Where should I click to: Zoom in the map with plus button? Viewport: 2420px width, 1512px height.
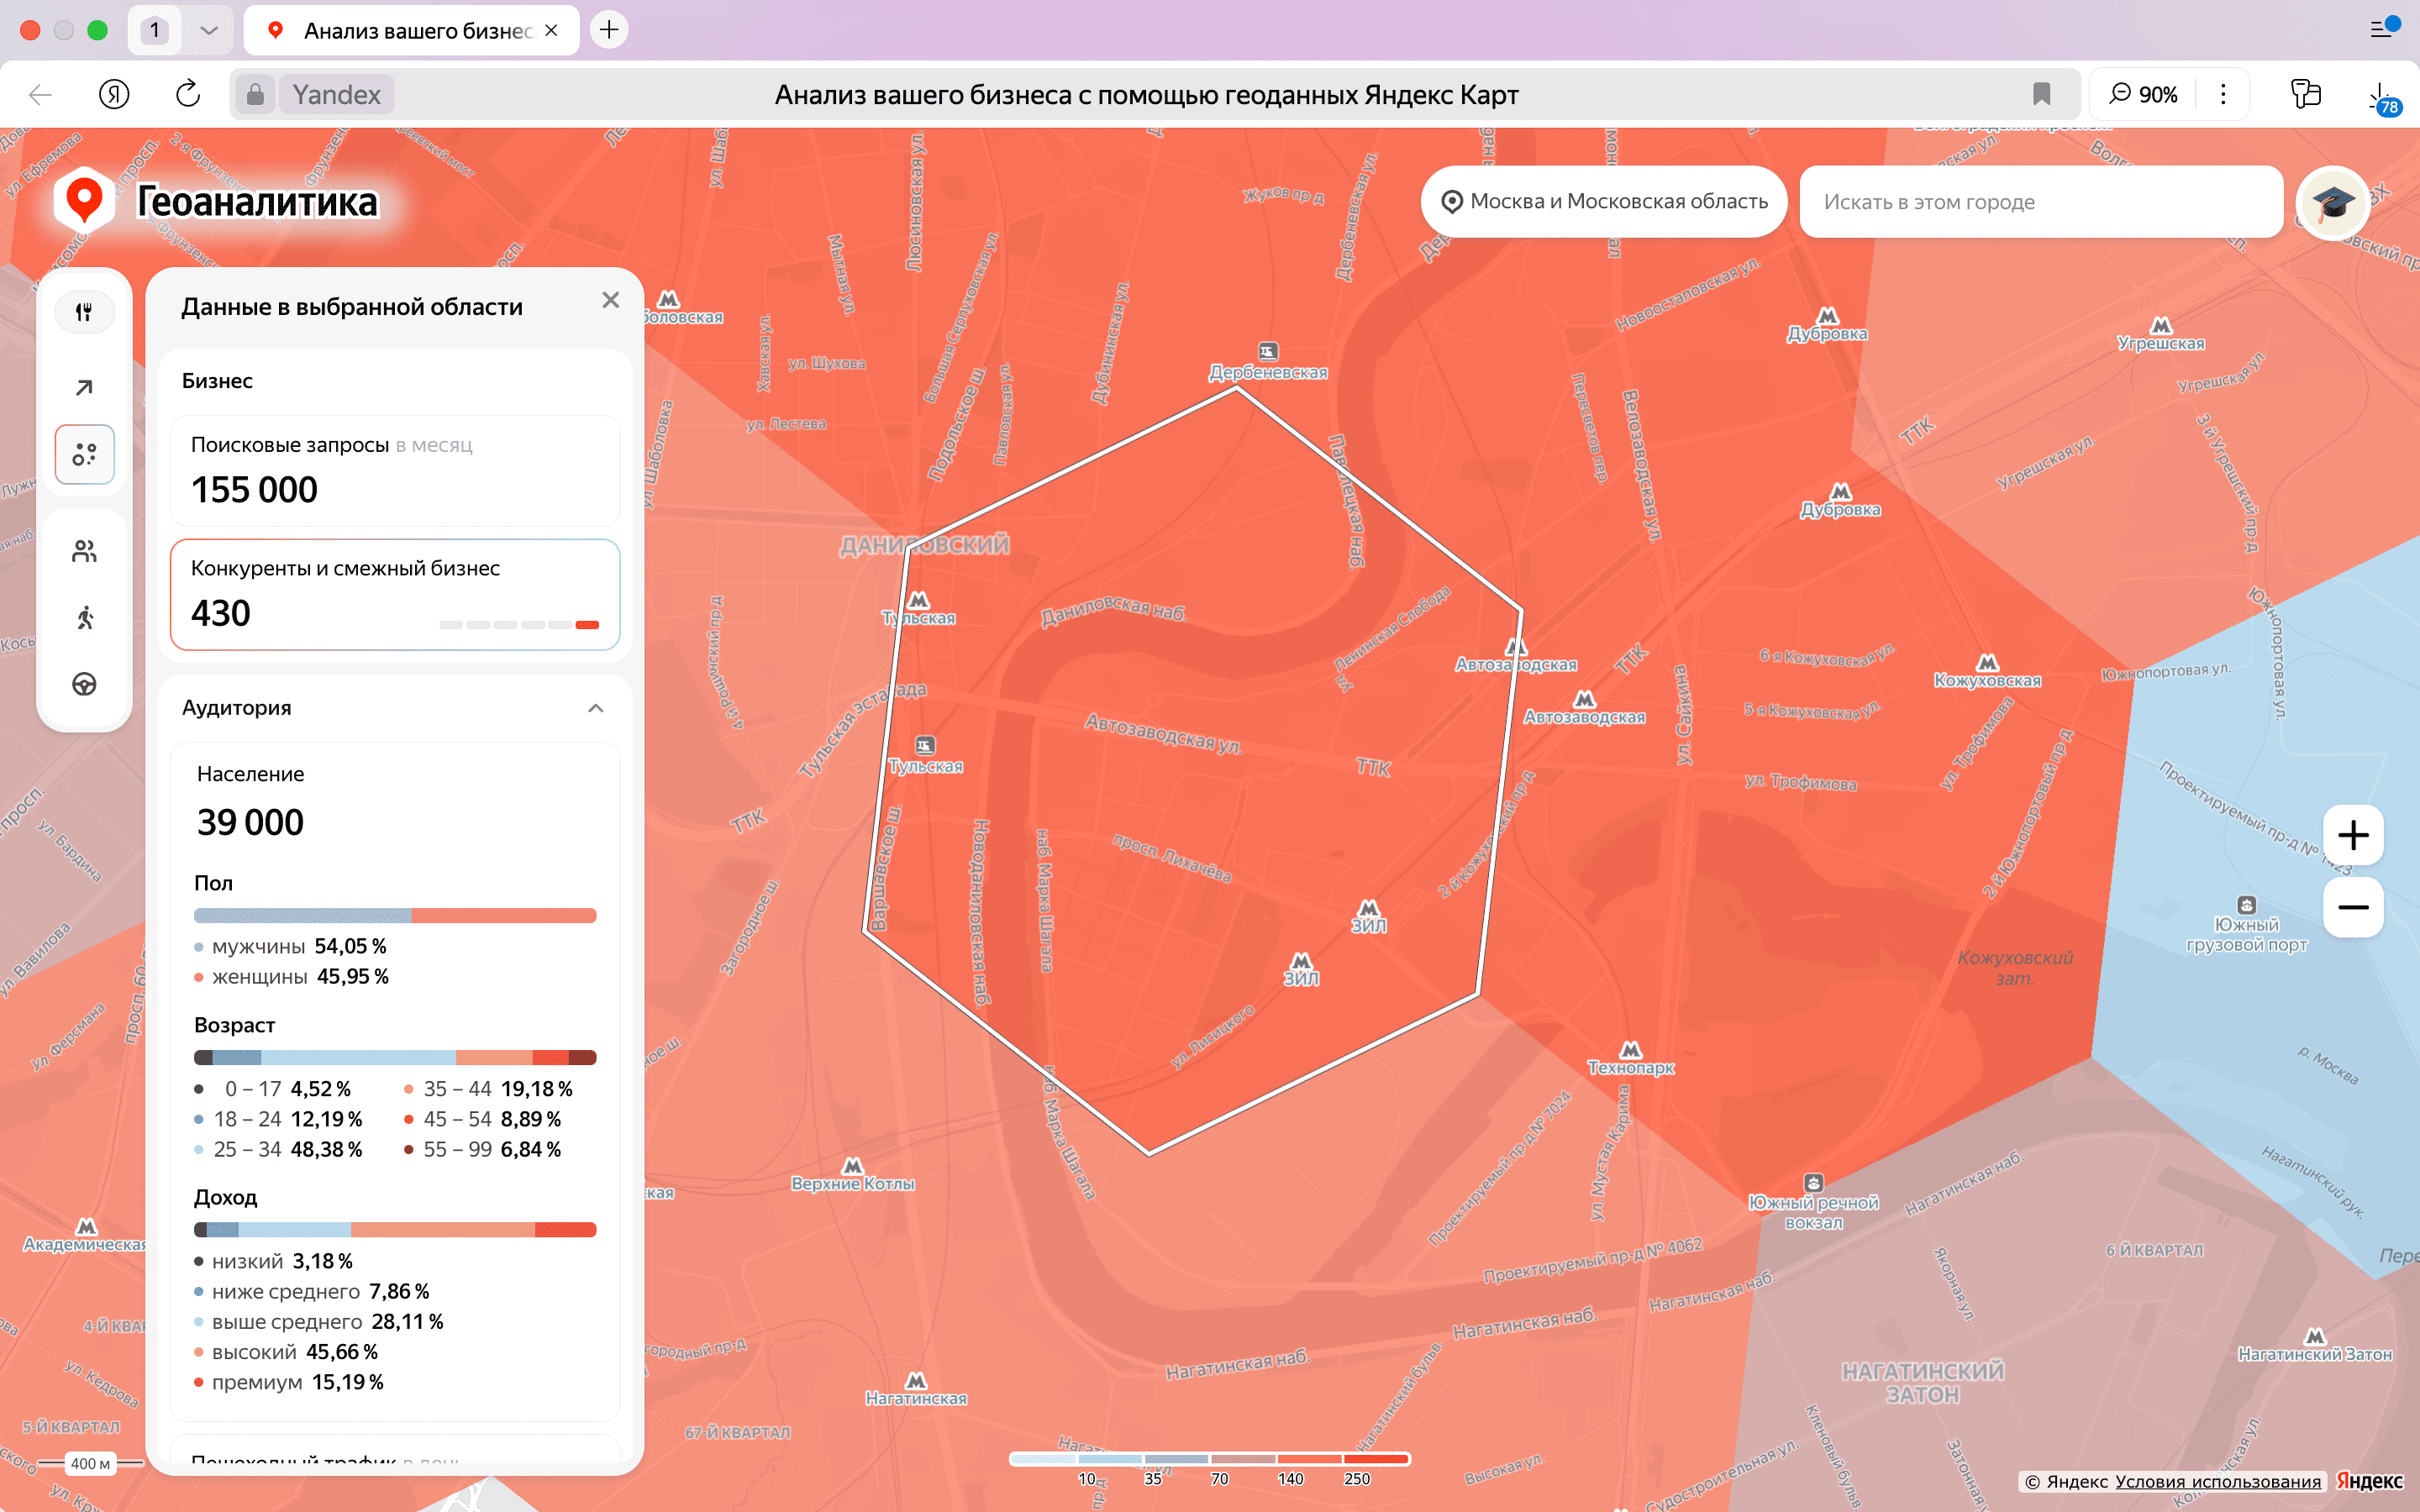2352,835
